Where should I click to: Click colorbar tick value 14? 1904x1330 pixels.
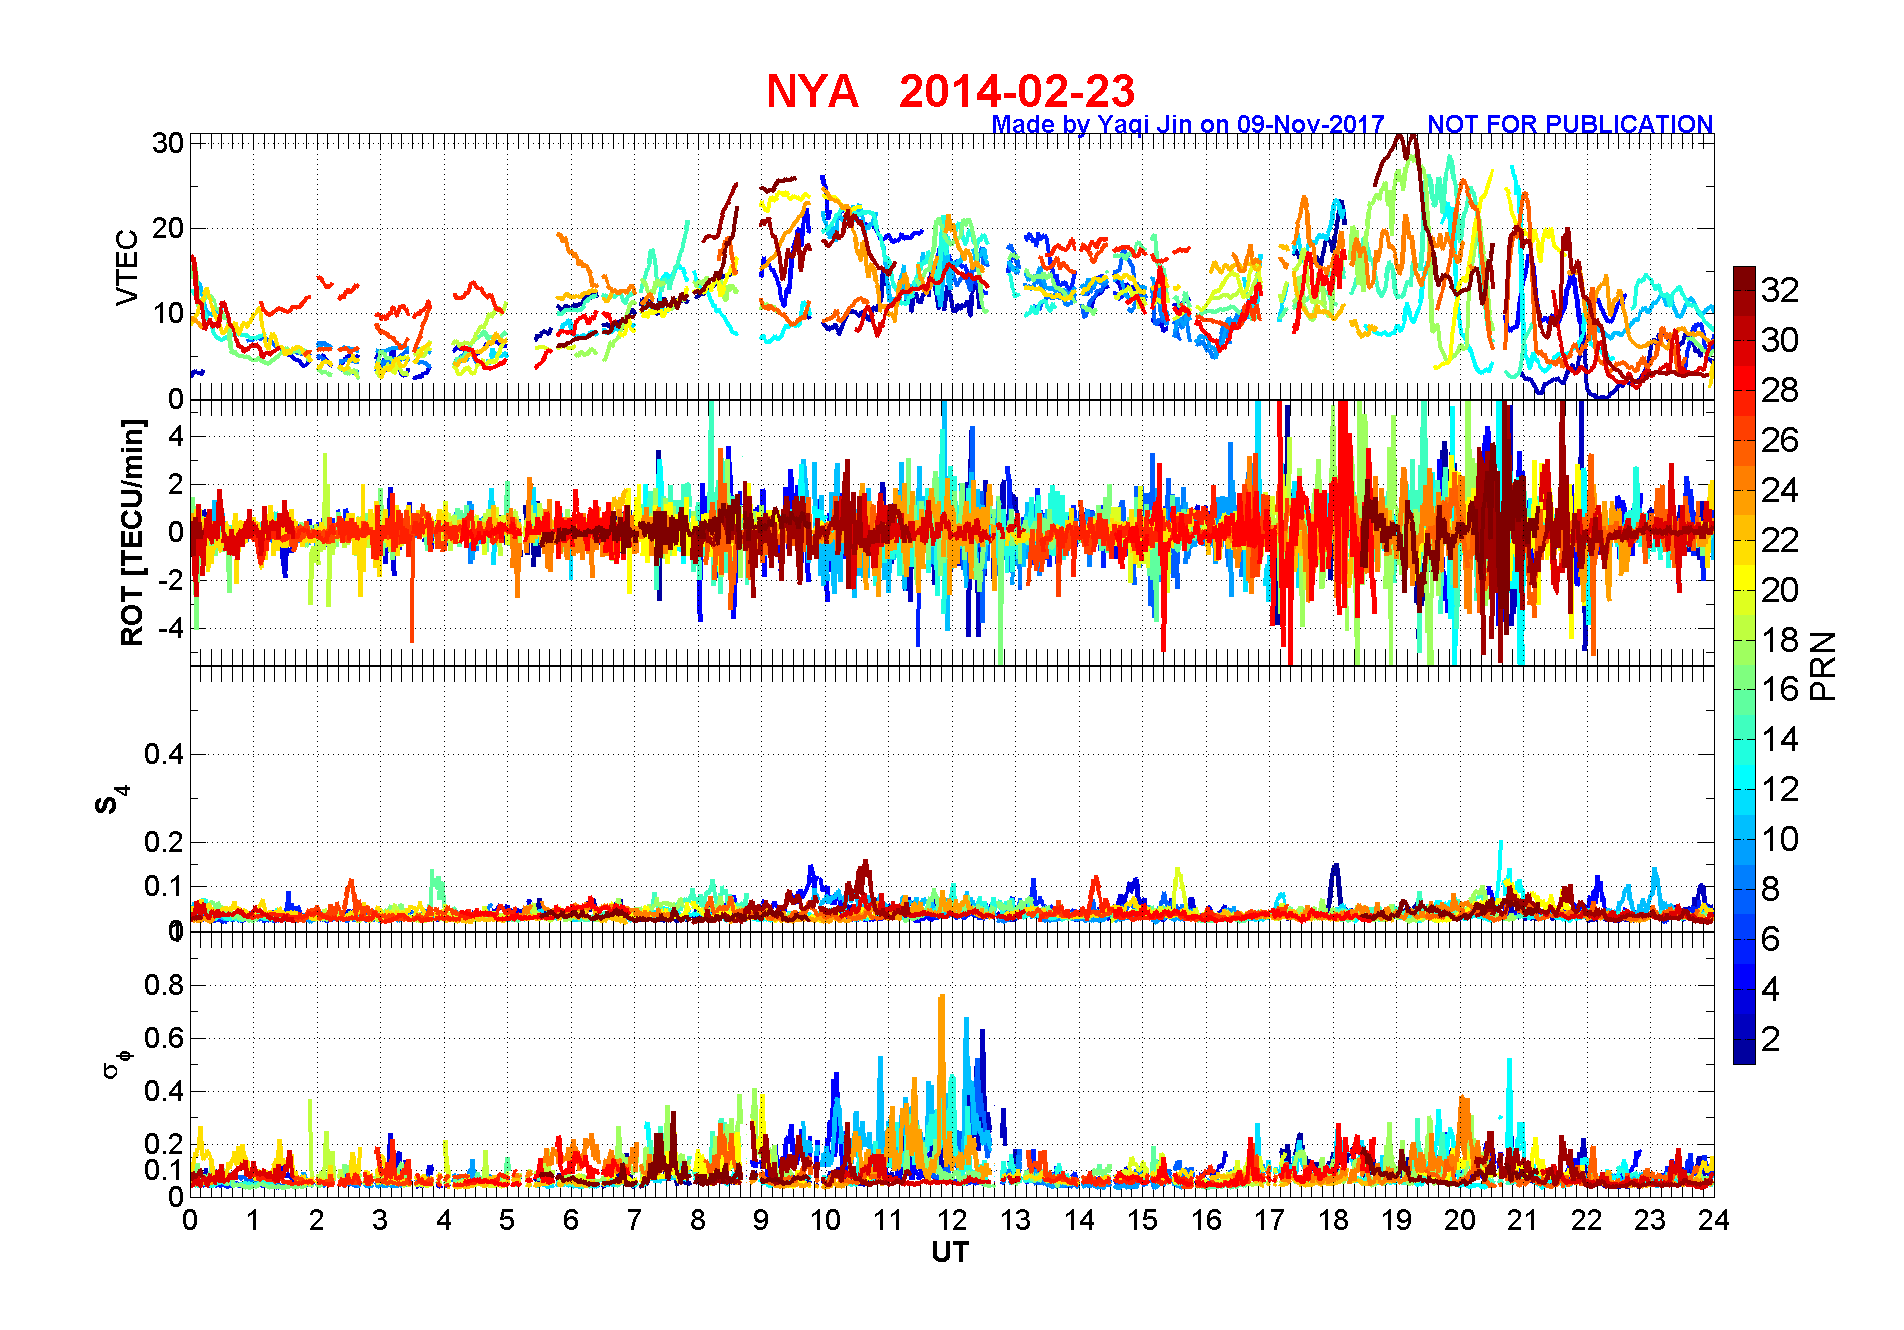click(1780, 739)
